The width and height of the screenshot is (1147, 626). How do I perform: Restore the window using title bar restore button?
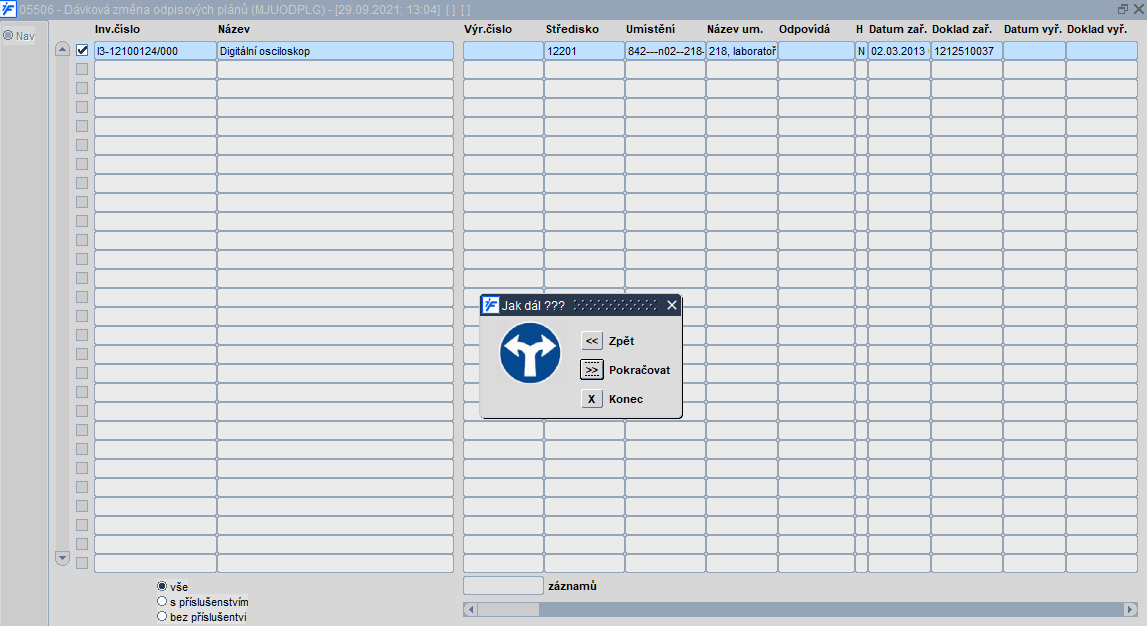[x=1123, y=10]
